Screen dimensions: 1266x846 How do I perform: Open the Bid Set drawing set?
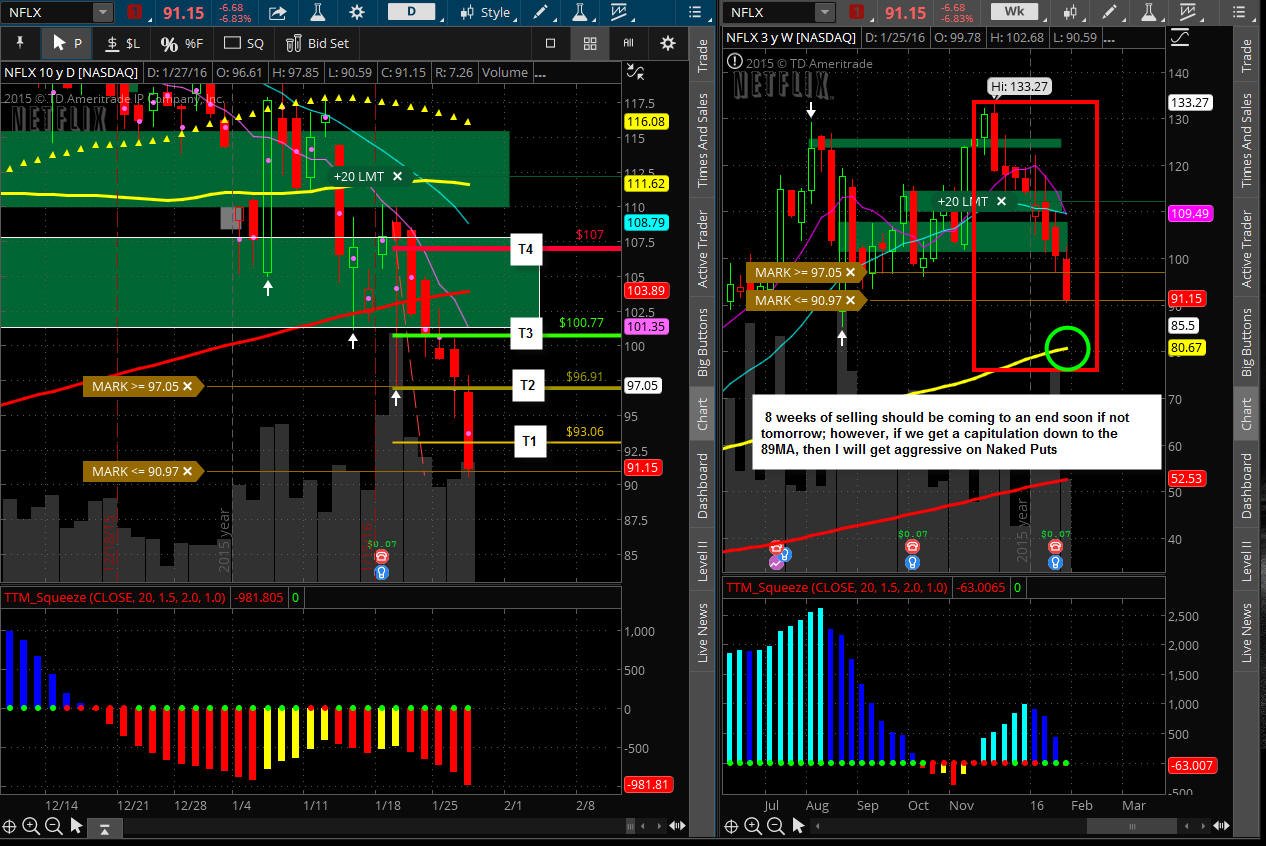pyautogui.click(x=317, y=43)
